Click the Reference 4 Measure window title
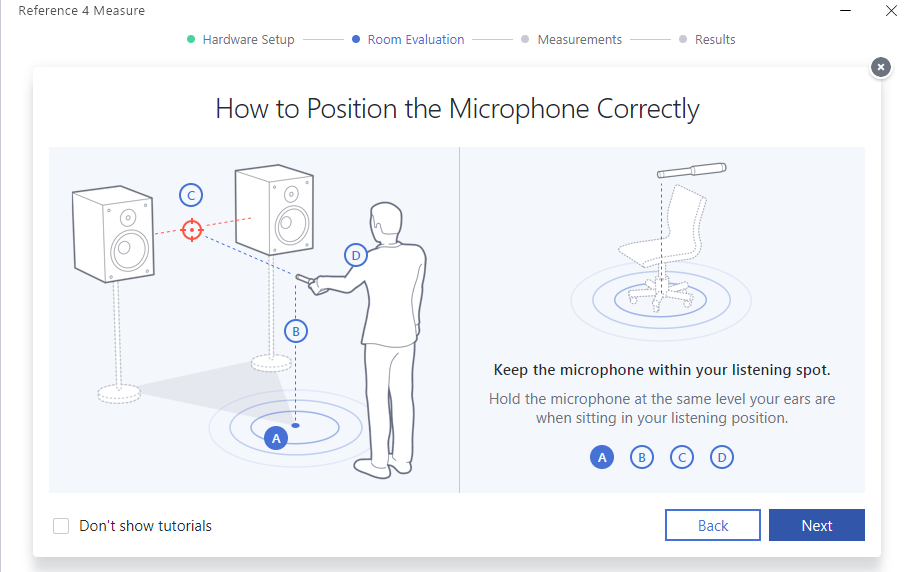This screenshot has width=907, height=572. coord(82,10)
